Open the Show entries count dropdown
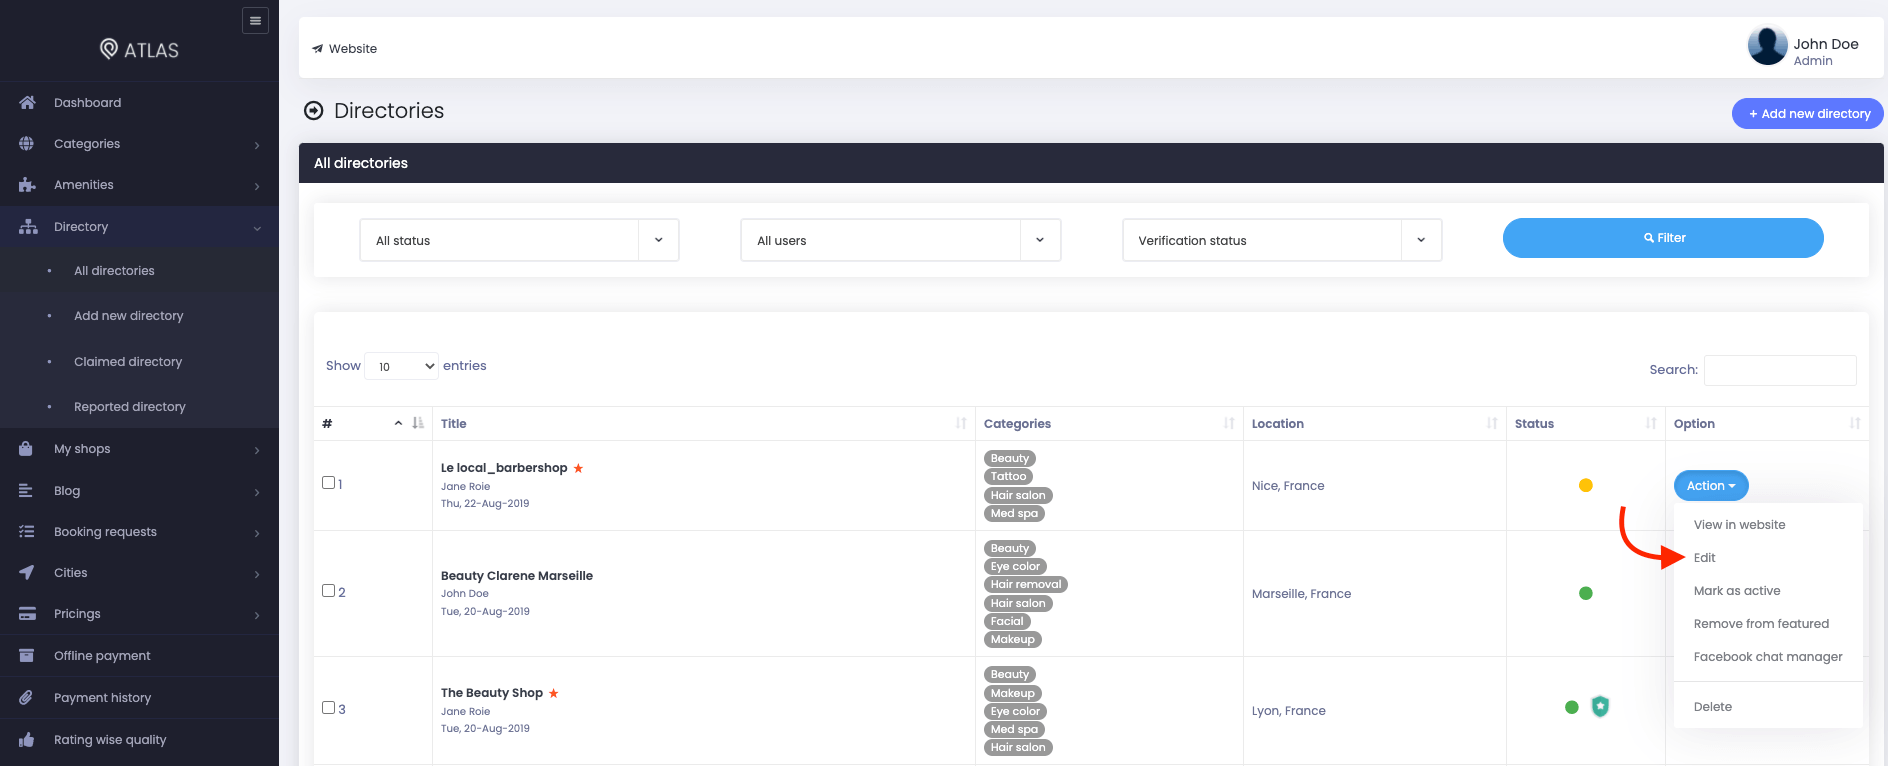Screen dimensions: 1888x766 pos(402,366)
